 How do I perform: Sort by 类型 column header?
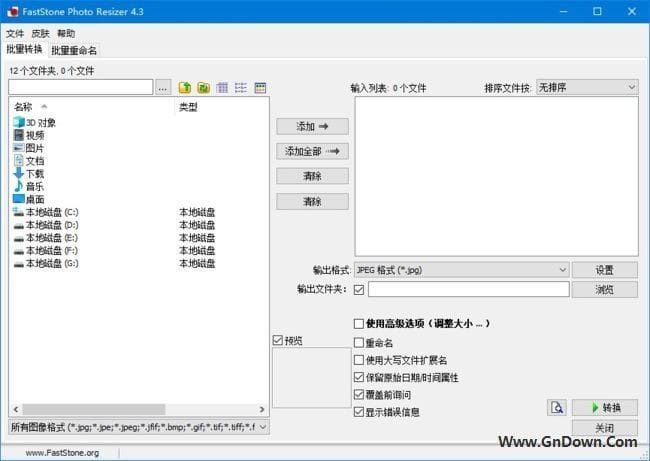pos(223,107)
